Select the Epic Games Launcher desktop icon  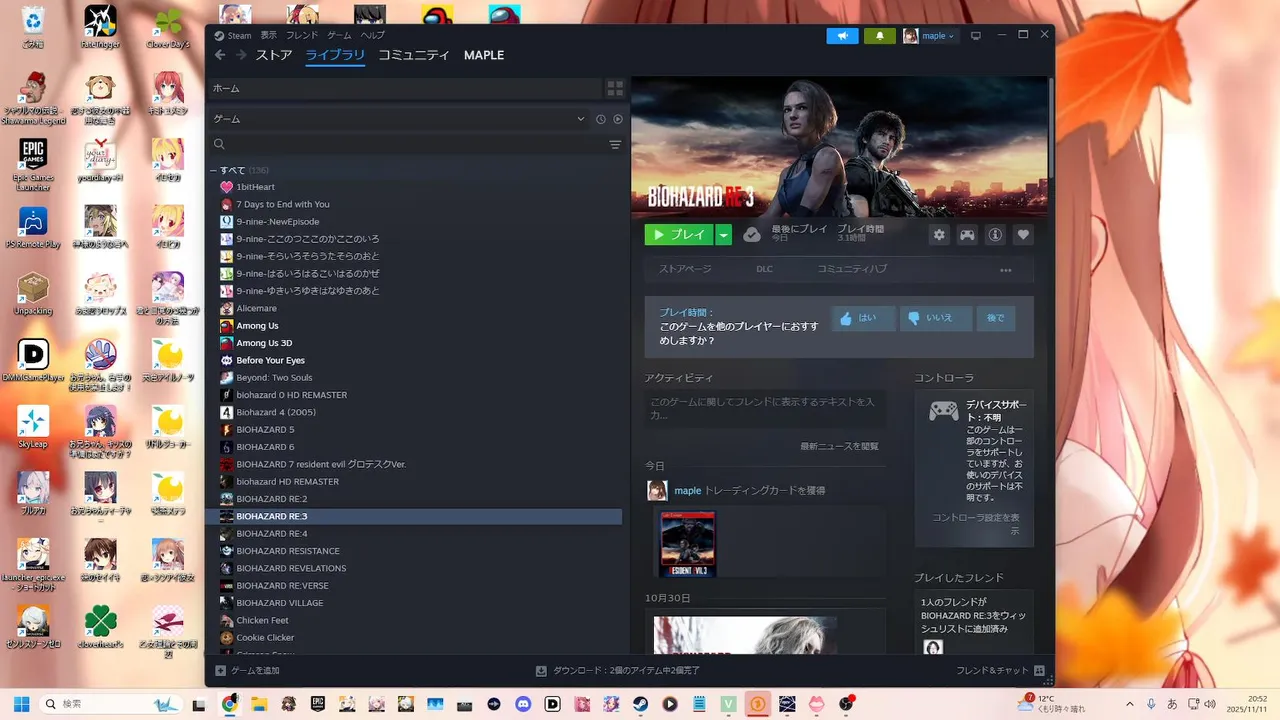click(x=33, y=165)
